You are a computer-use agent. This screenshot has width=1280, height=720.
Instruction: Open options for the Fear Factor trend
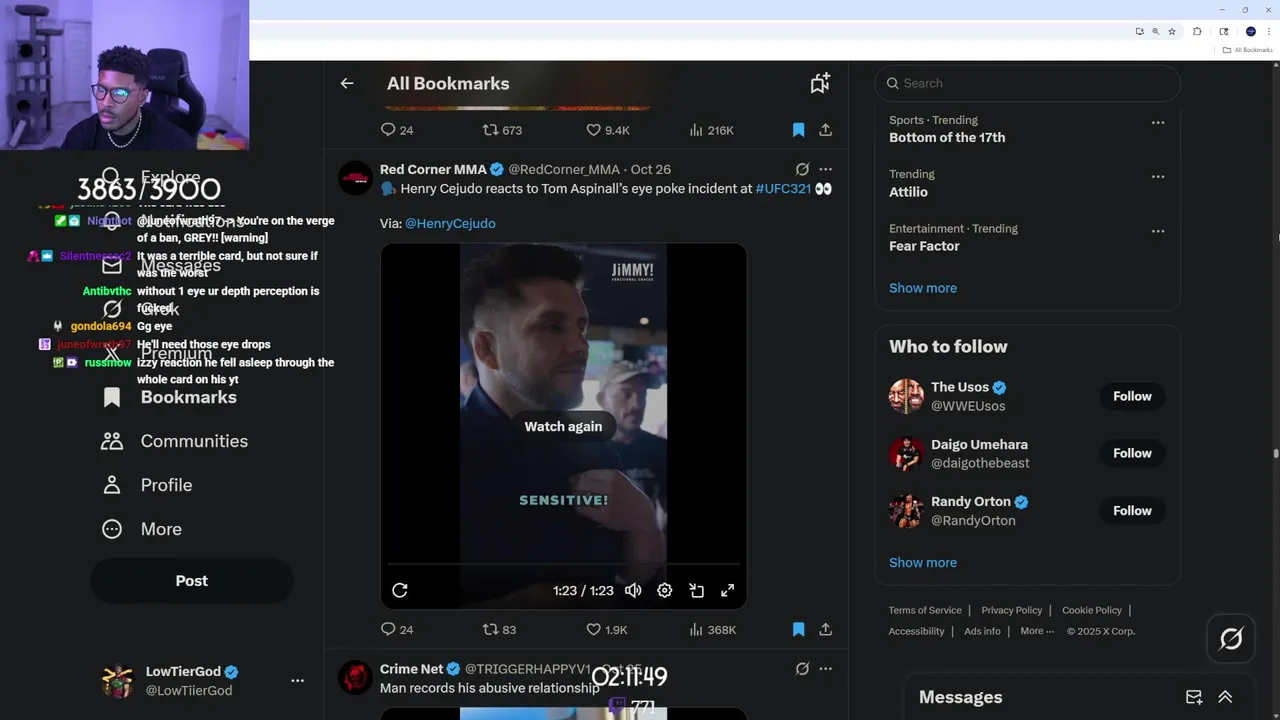(x=1158, y=231)
